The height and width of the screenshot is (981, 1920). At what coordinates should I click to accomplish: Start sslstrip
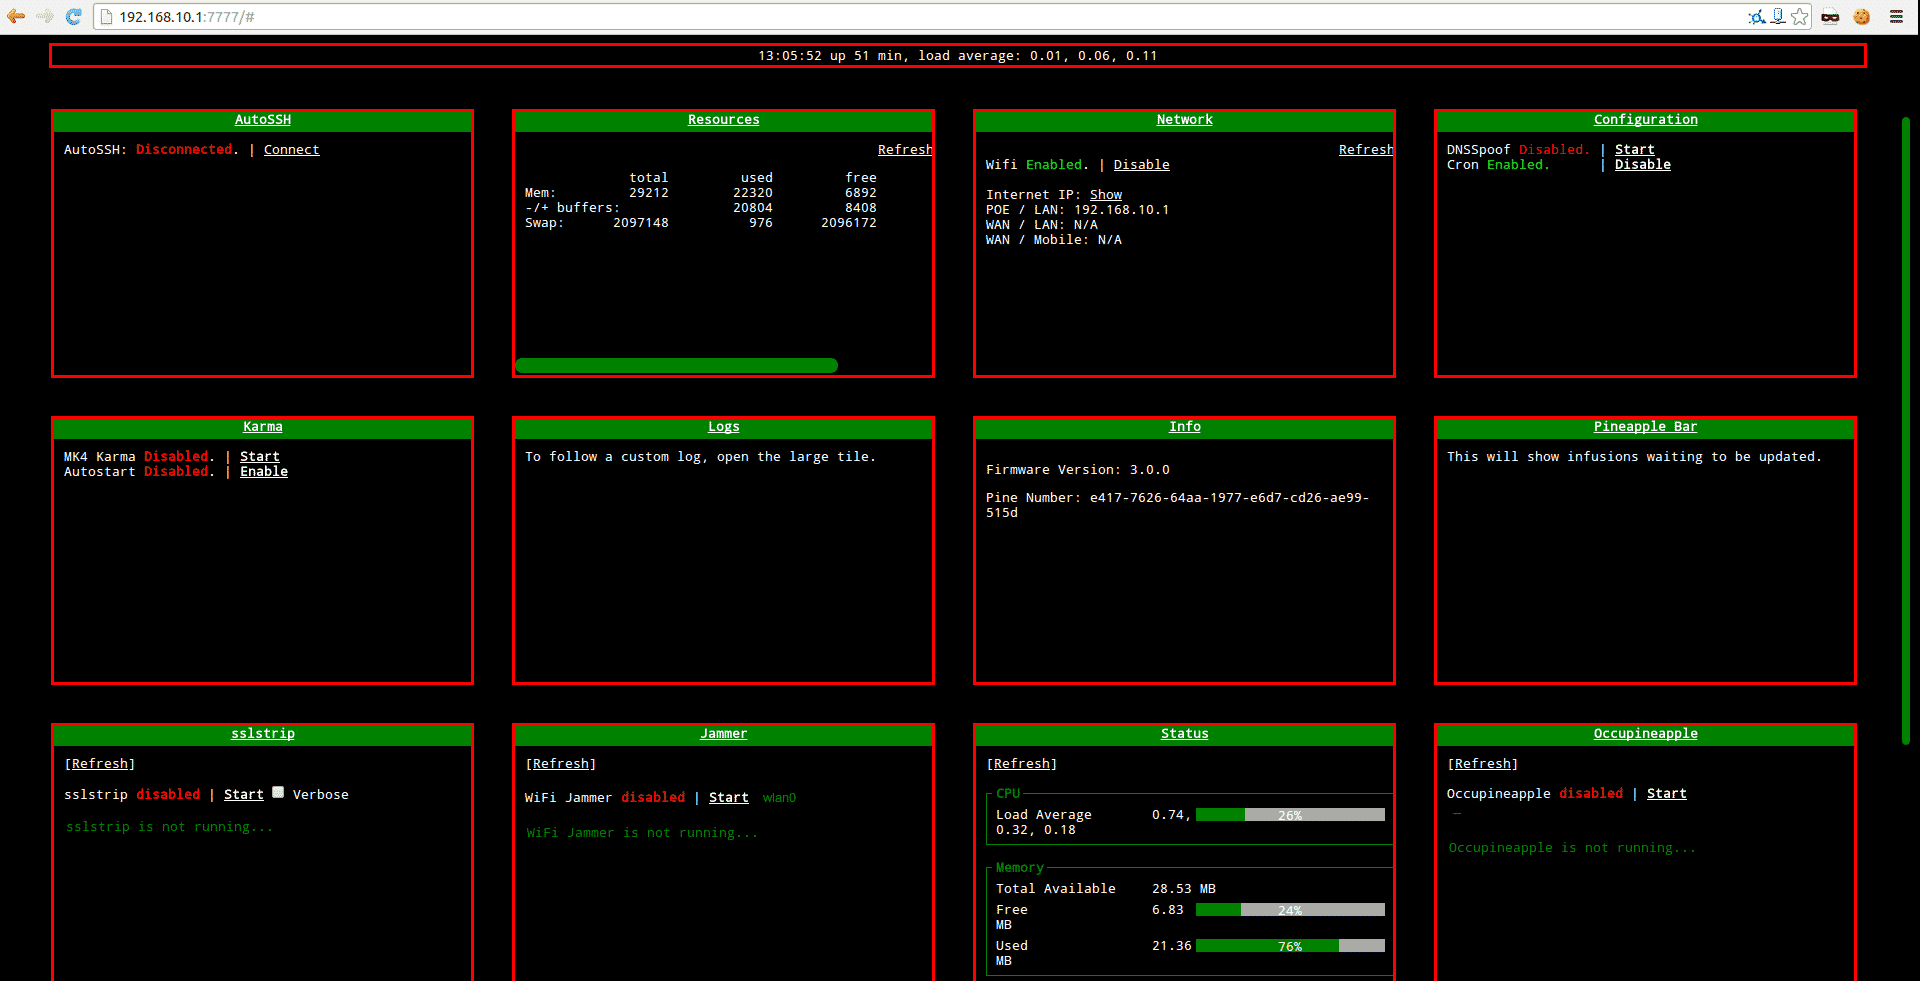pos(244,795)
